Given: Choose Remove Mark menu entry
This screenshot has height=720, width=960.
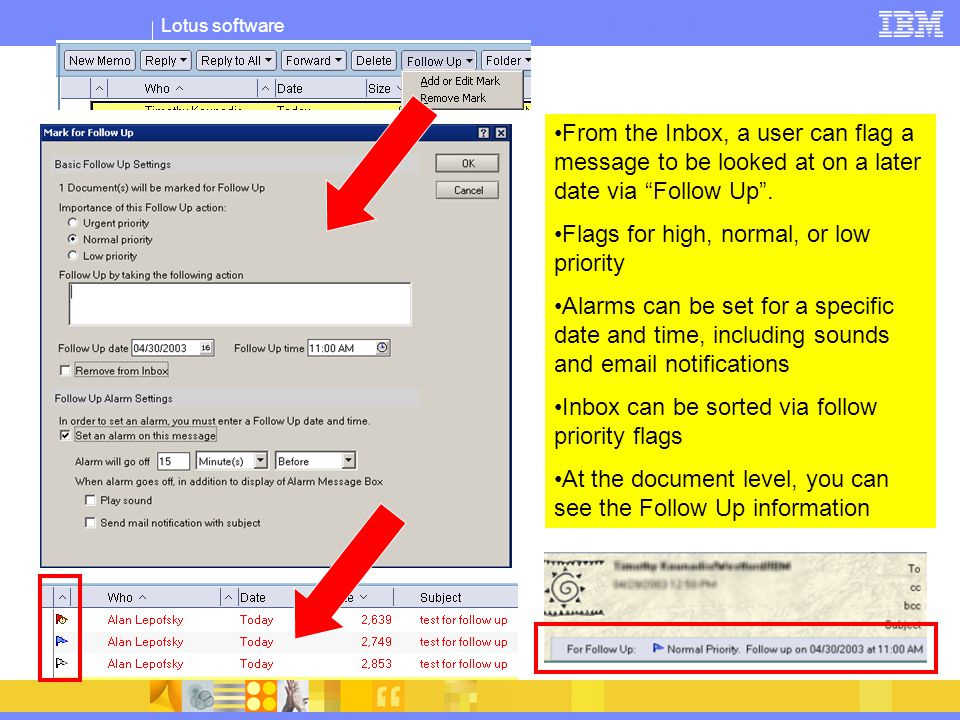Looking at the screenshot, I should [x=452, y=98].
